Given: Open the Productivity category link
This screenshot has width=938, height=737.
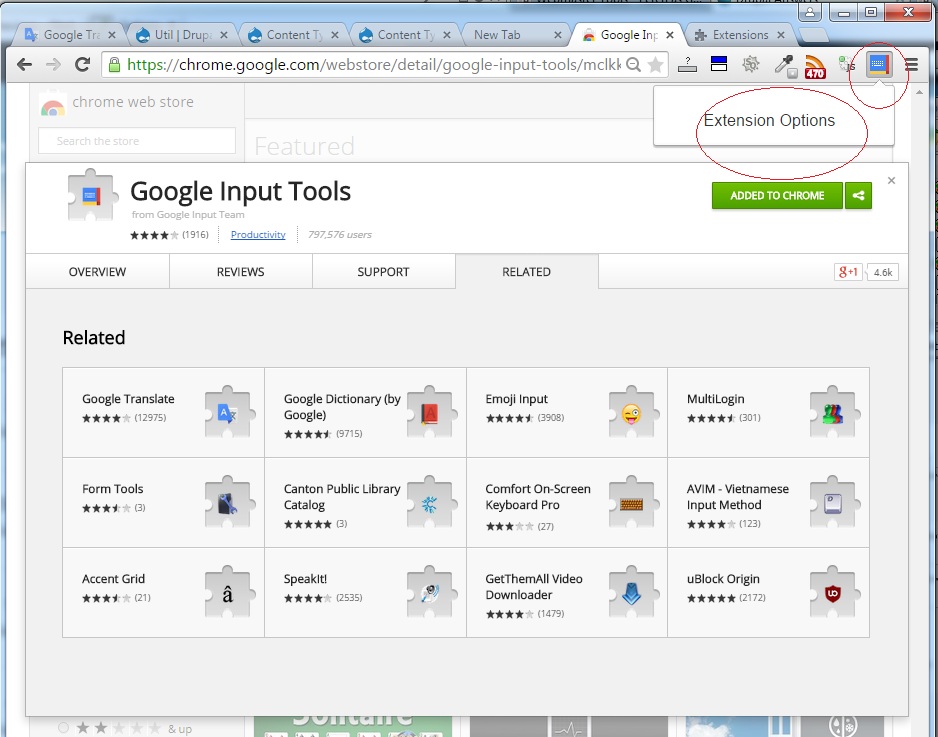Looking at the screenshot, I should coord(258,234).
